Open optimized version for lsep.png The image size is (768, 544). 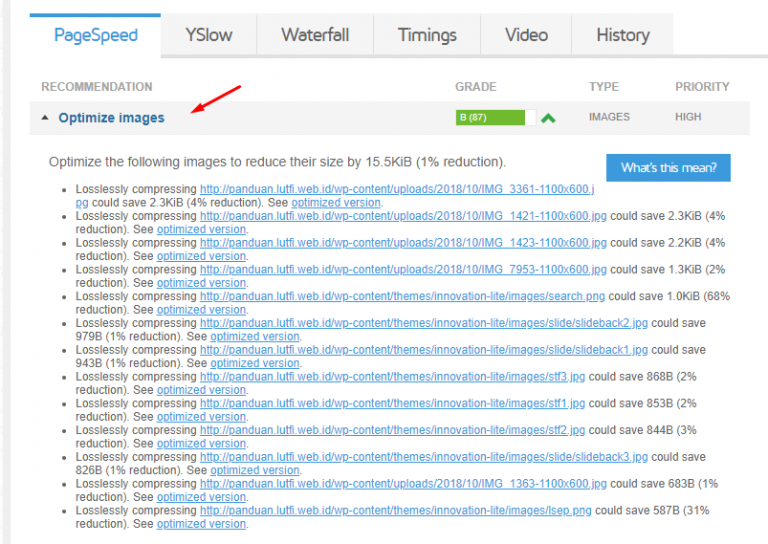tap(201, 524)
